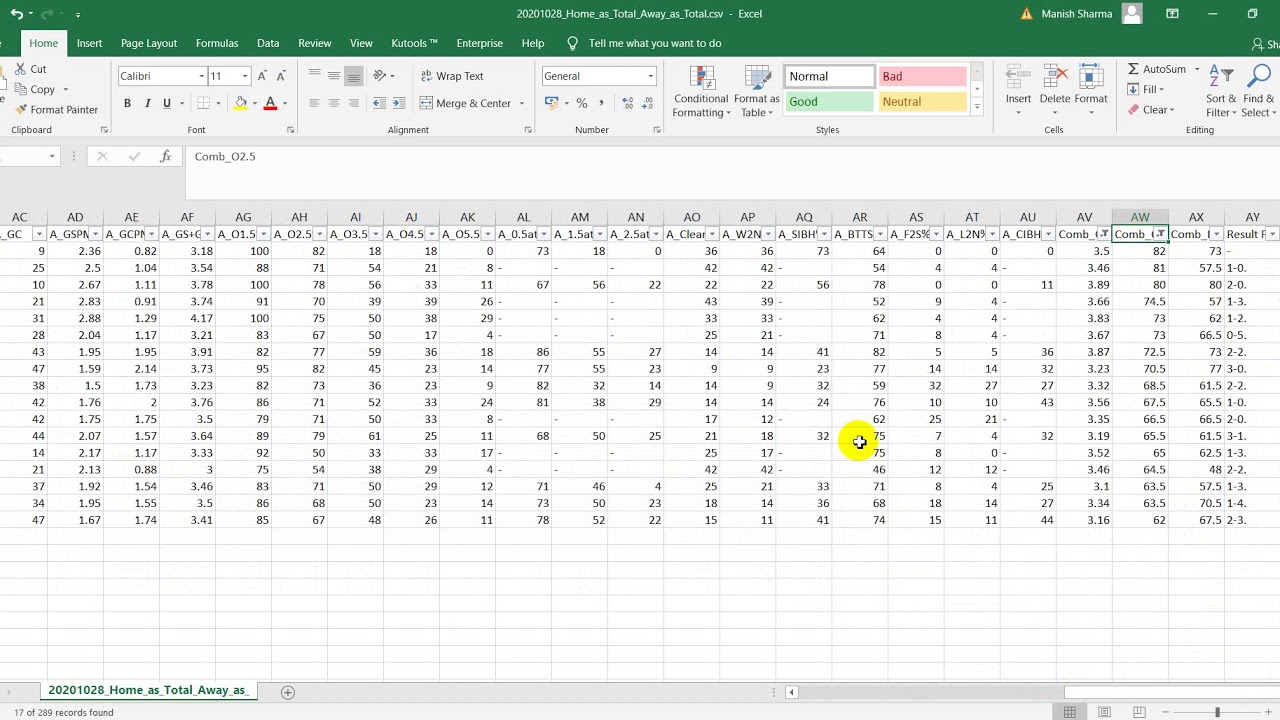Apply Accounting Number Format

pos(550,103)
